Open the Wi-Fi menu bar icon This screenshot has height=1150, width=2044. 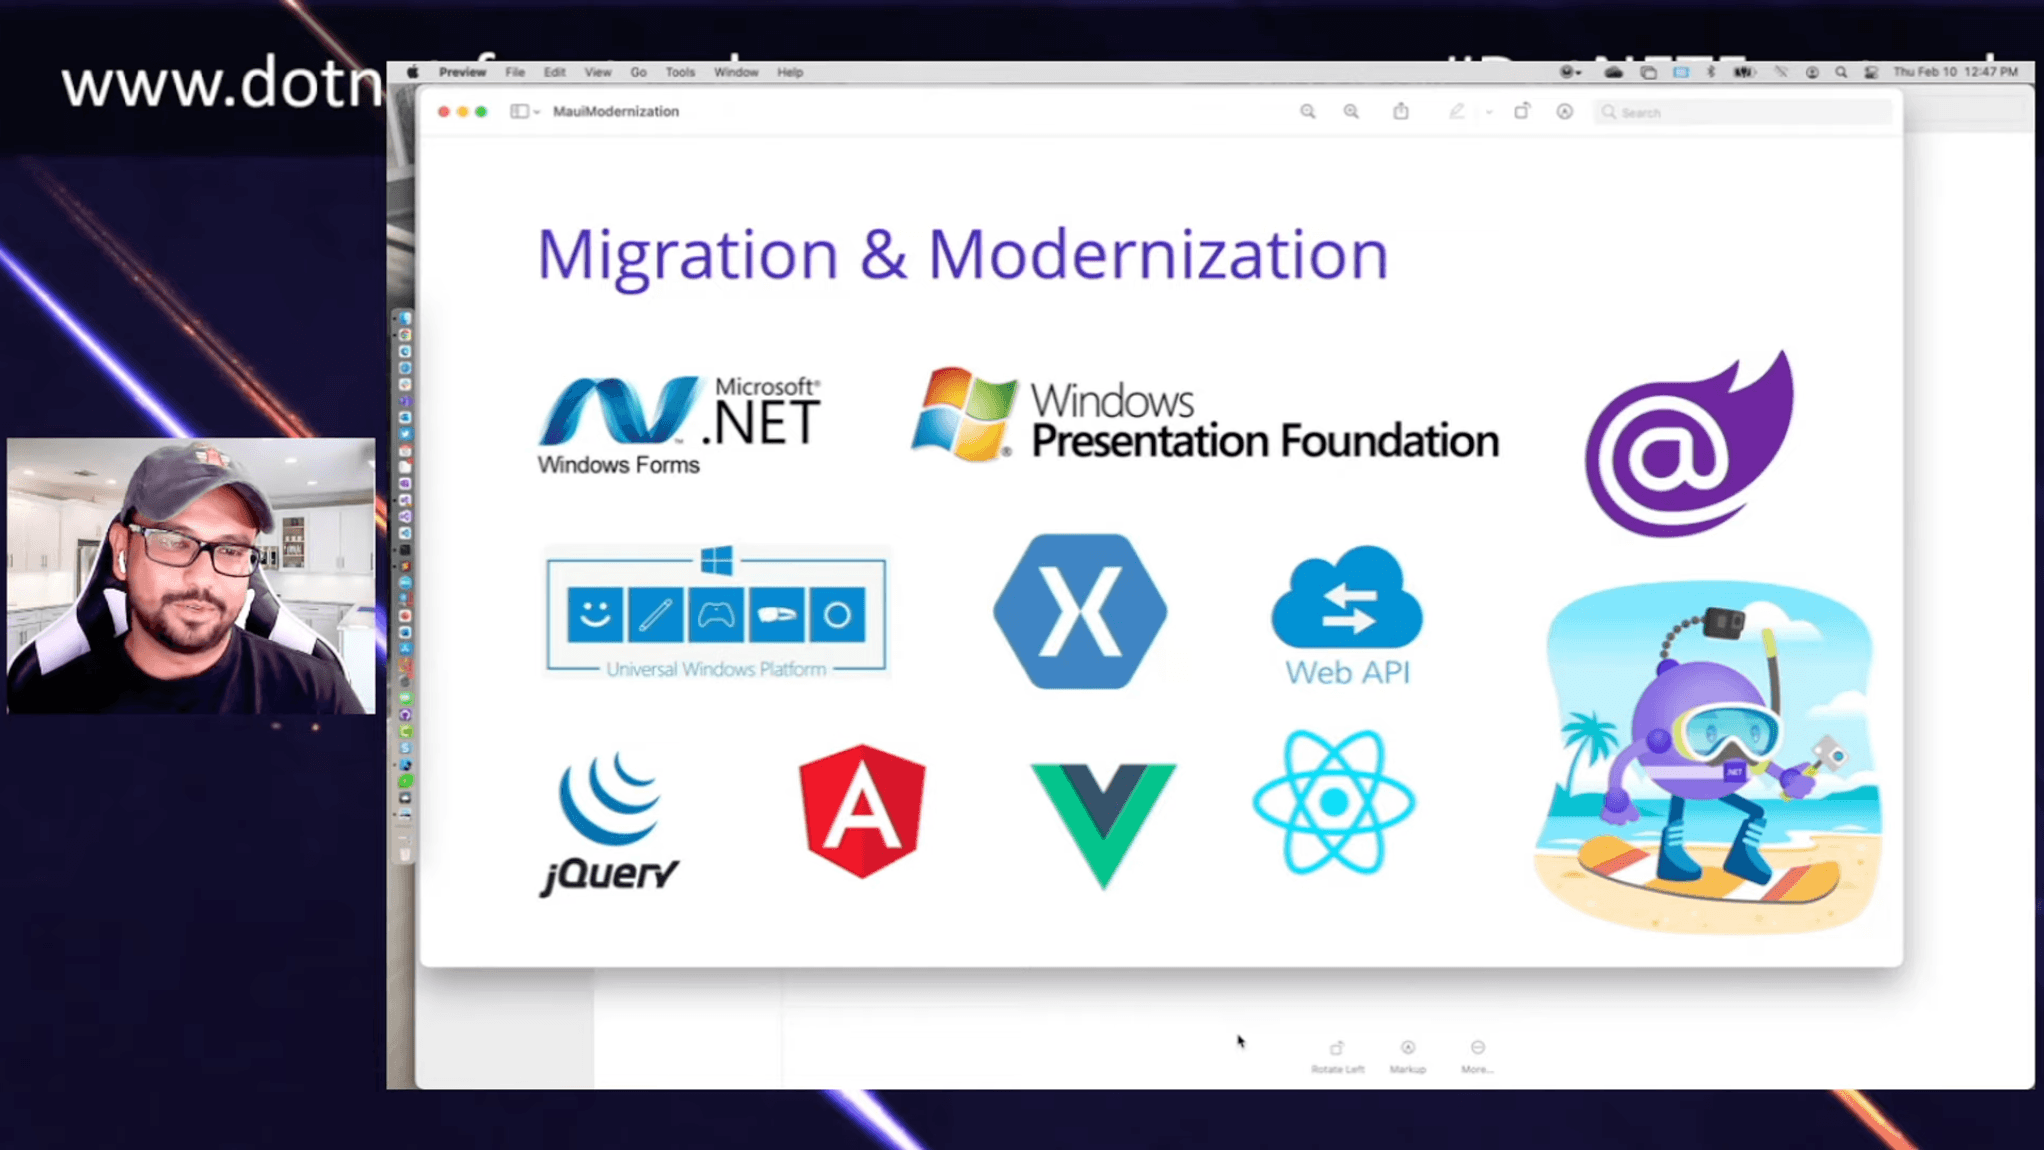pos(1781,72)
